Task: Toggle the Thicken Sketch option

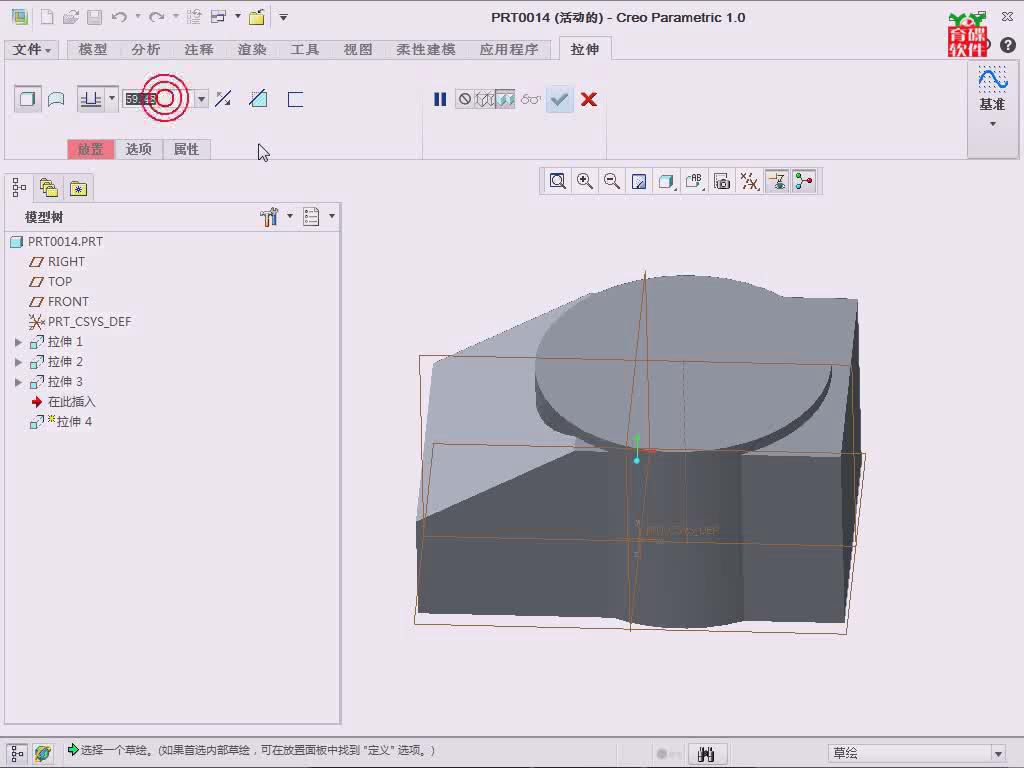Action: tap(295, 99)
